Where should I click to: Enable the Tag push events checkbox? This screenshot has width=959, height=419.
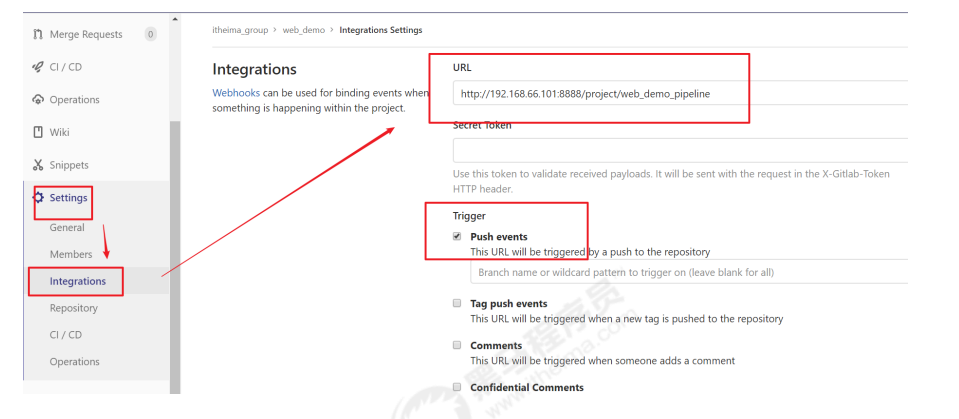[x=457, y=303]
